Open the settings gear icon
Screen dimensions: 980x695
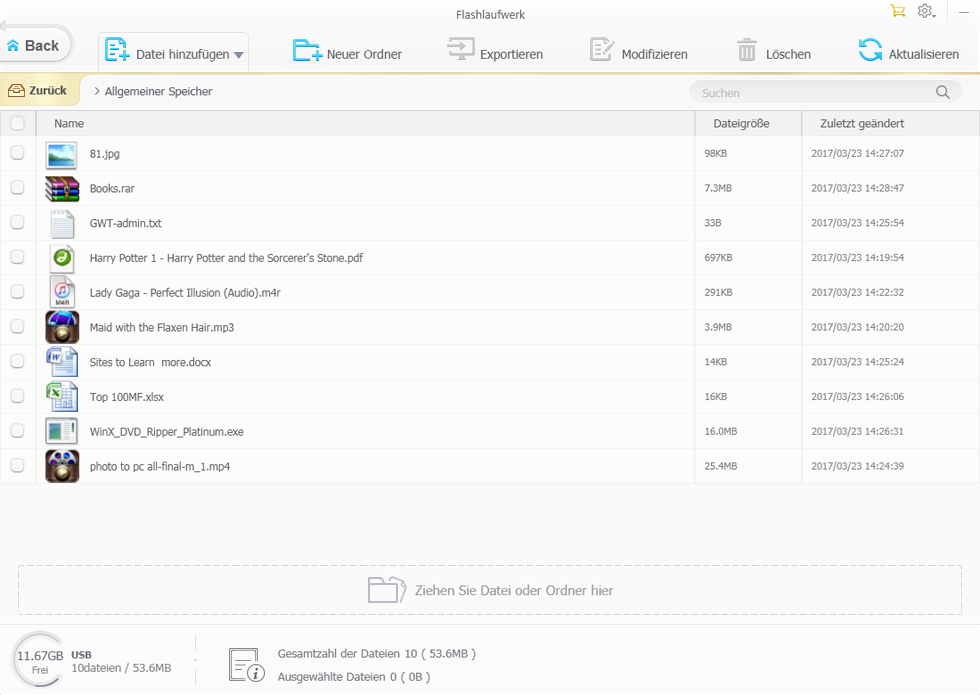[925, 11]
